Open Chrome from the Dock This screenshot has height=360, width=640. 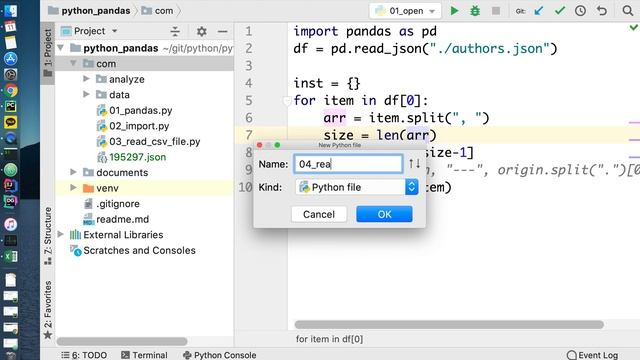point(11,91)
